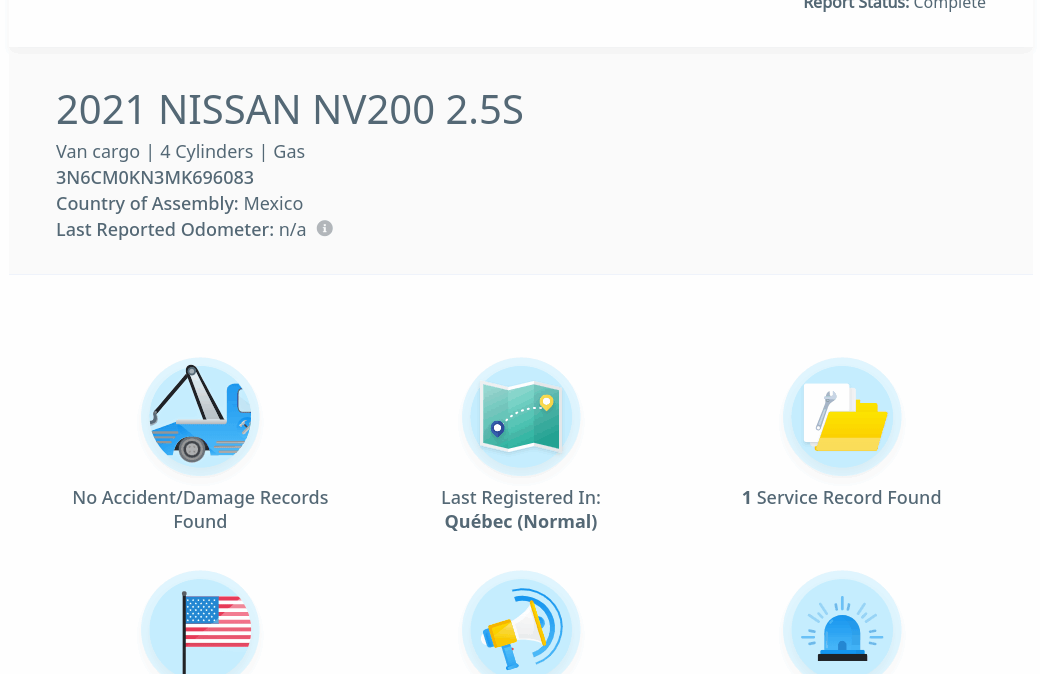Click the map registration icon
Viewport: 1040px width, 674px height.
click(x=520, y=416)
